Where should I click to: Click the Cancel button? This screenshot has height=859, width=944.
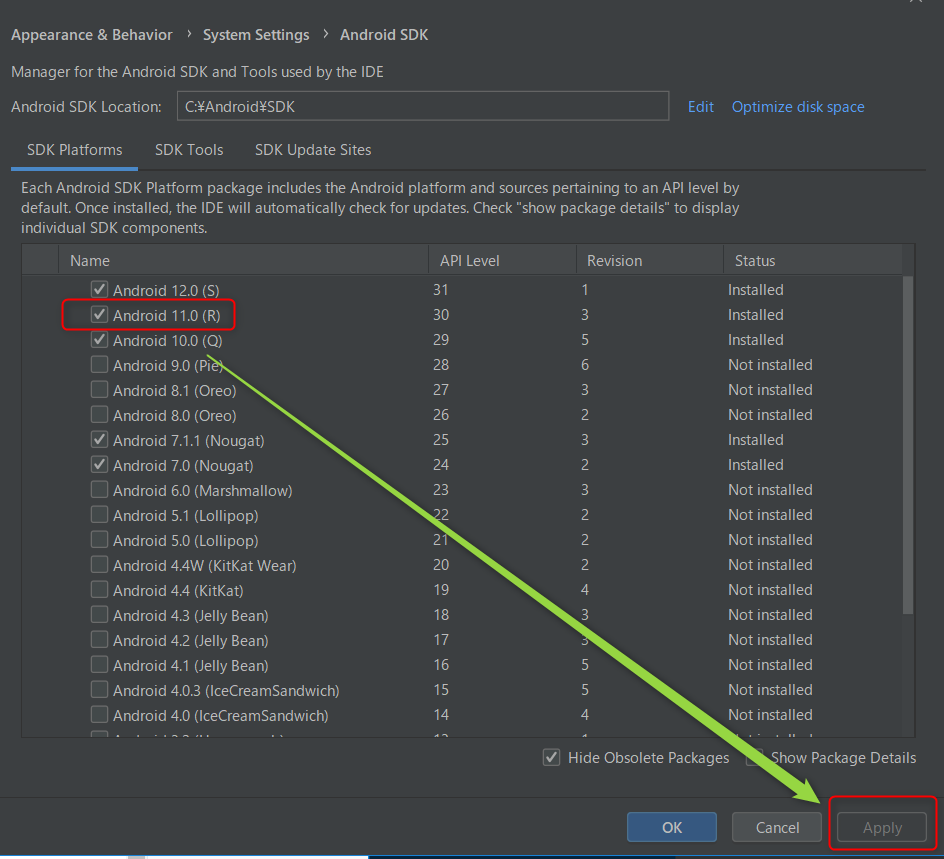coord(777,827)
